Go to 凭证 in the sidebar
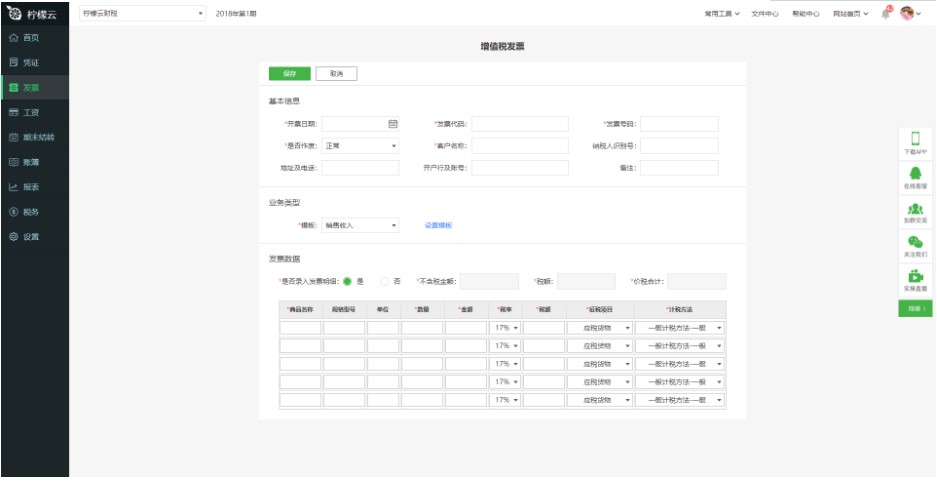This screenshot has width=937, height=482. coord(30,62)
